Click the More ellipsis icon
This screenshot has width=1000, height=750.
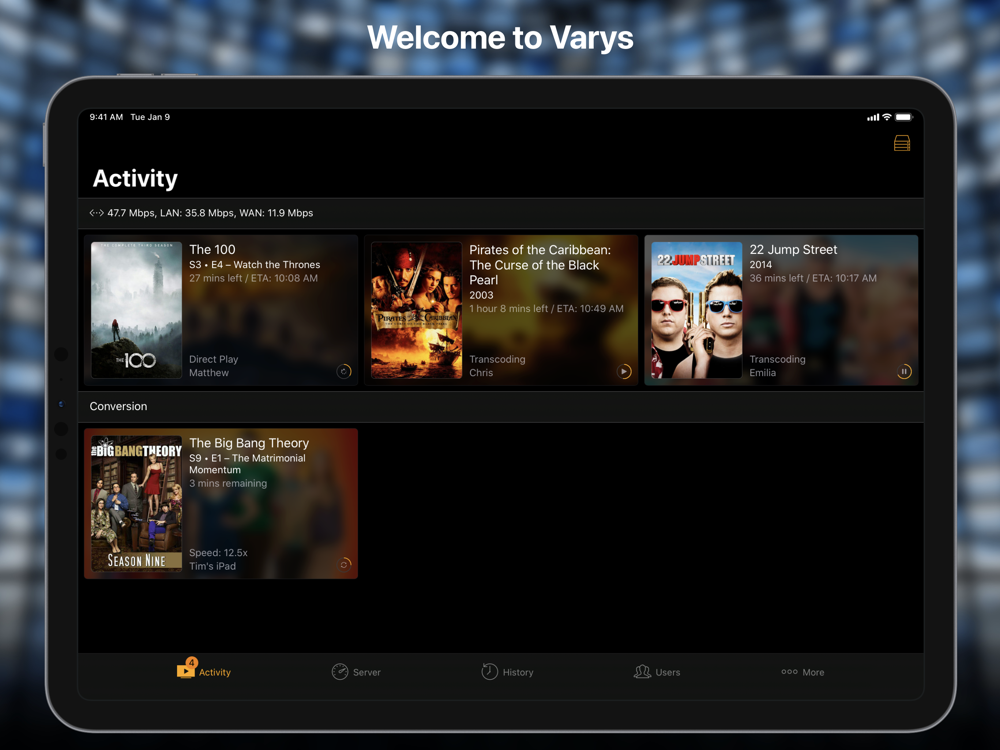pyautogui.click(x=790, y=672)
